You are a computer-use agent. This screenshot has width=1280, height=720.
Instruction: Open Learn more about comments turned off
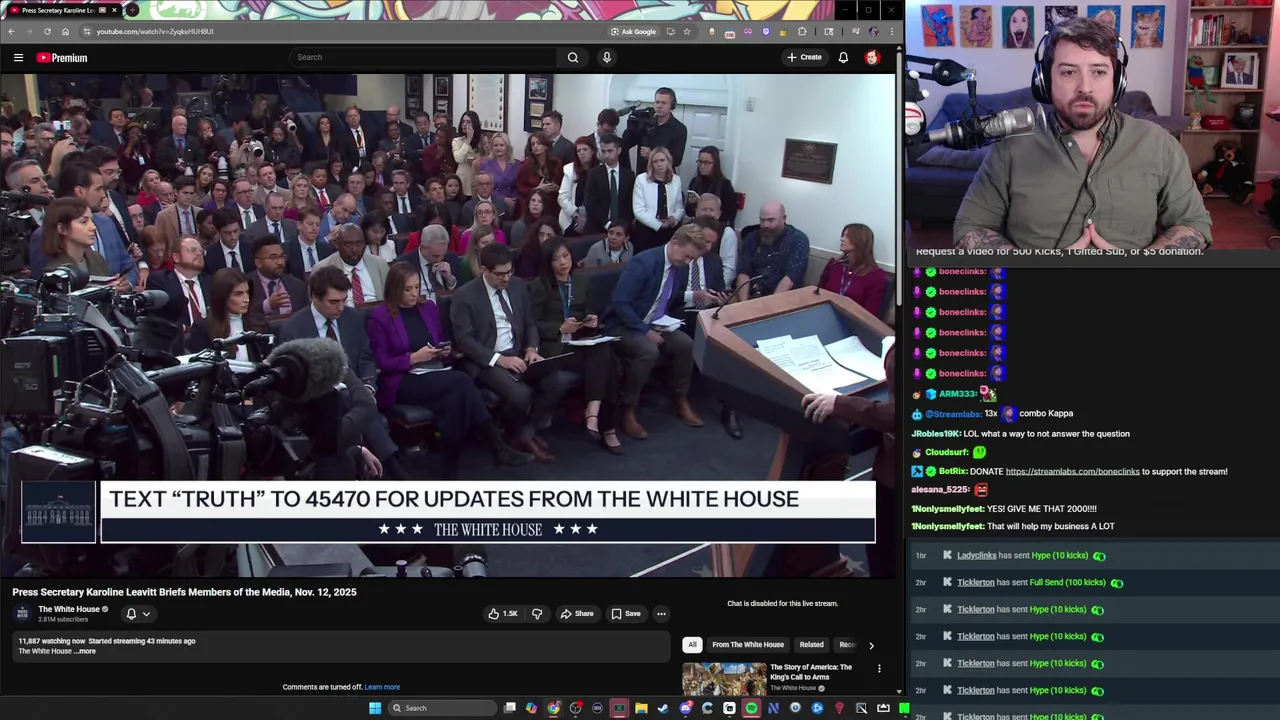pos(382,687)
